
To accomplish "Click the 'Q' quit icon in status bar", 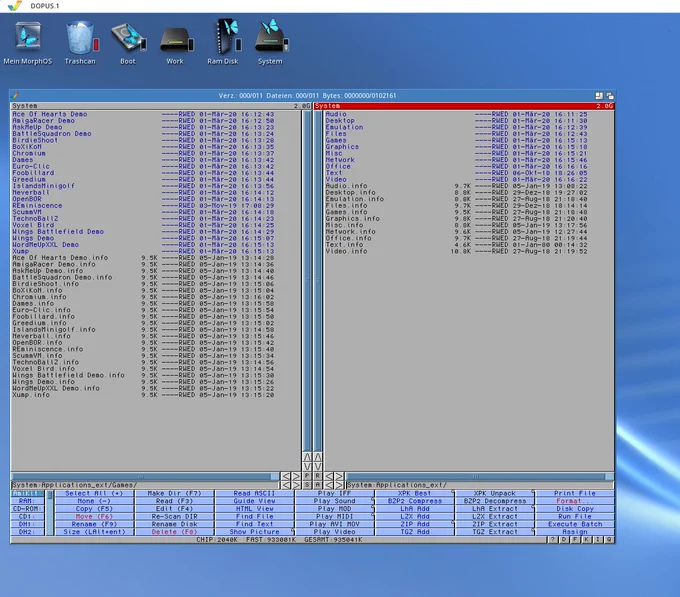I will click(x=609, y=540).
